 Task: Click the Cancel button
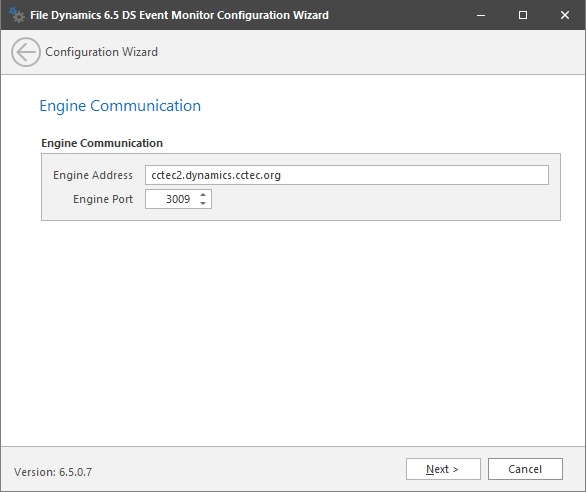[525, 469]
